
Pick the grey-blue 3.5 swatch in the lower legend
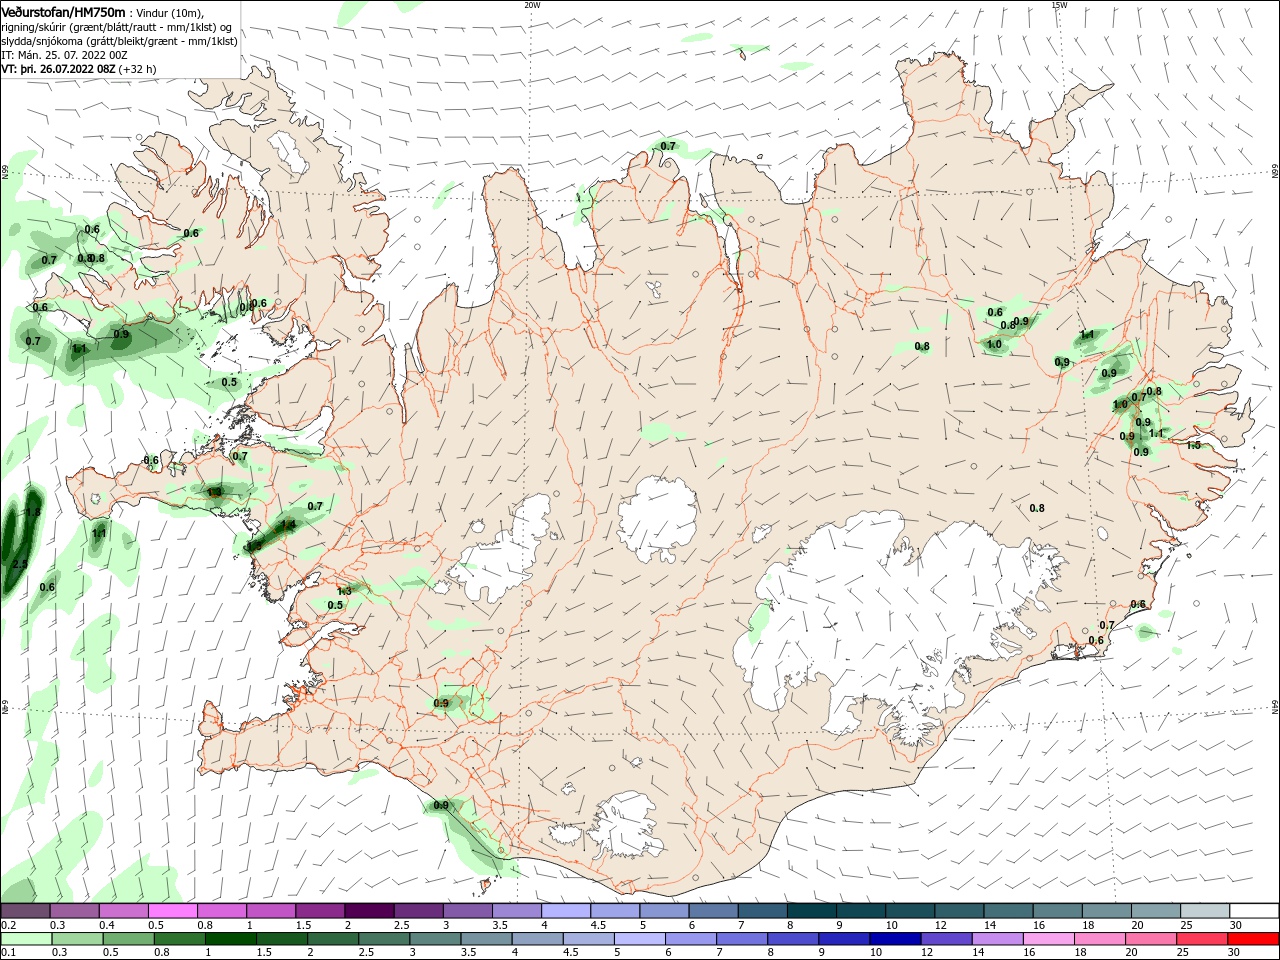(487, 939)
